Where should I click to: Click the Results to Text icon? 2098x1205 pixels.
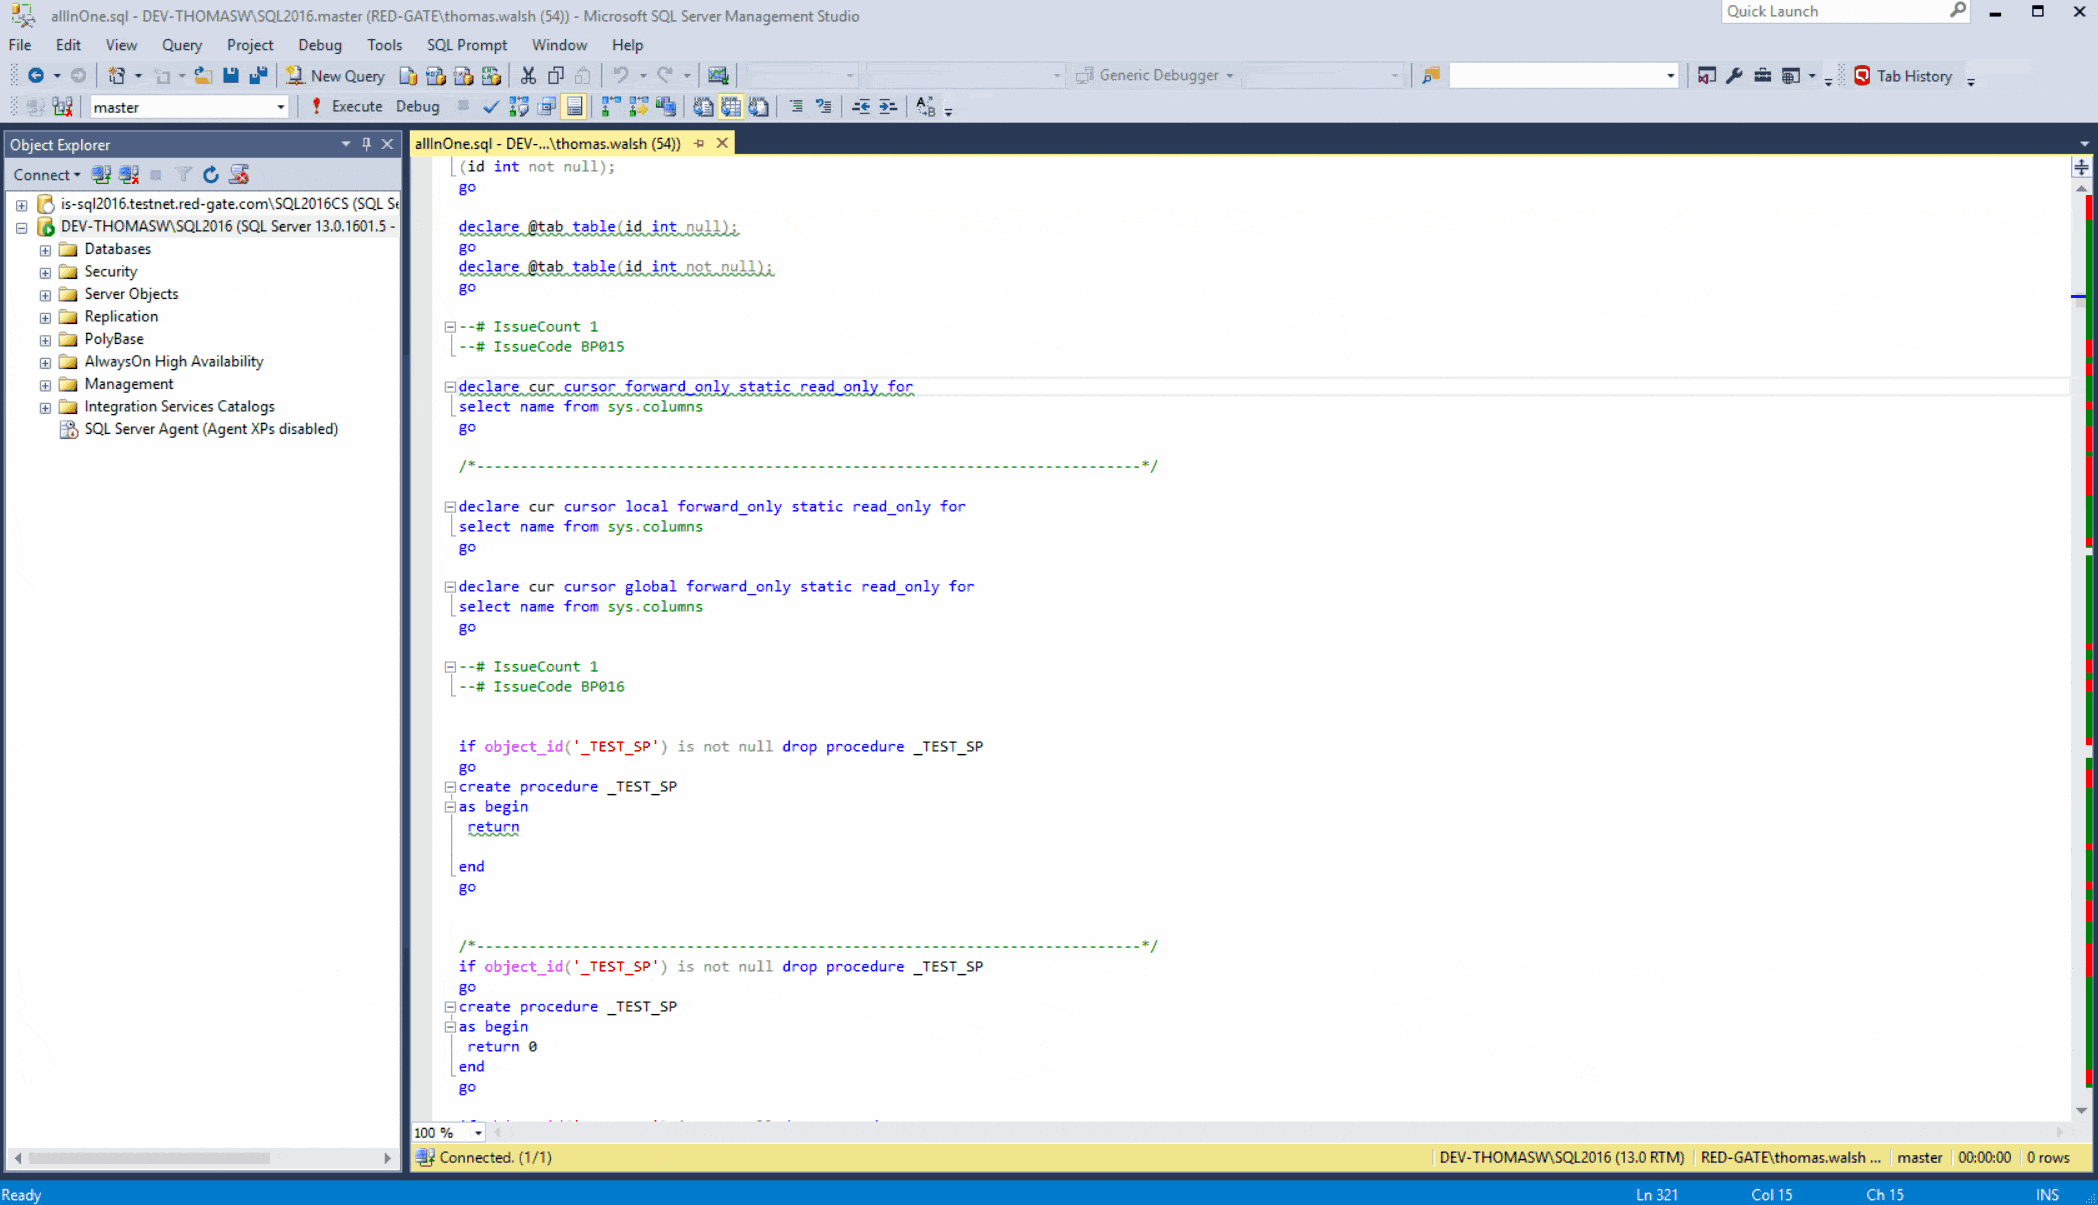click(703, 107)
